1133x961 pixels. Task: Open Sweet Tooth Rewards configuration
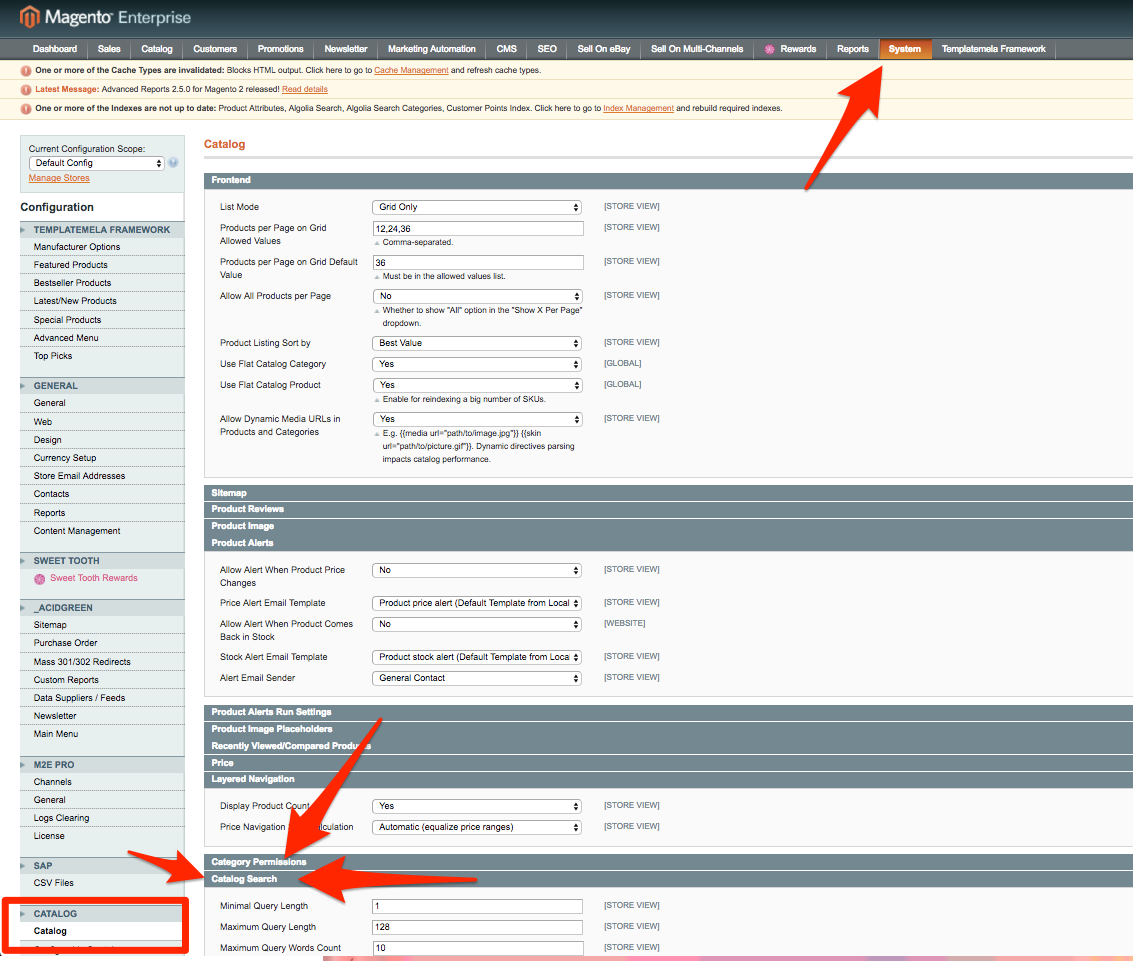click(94, 578)
